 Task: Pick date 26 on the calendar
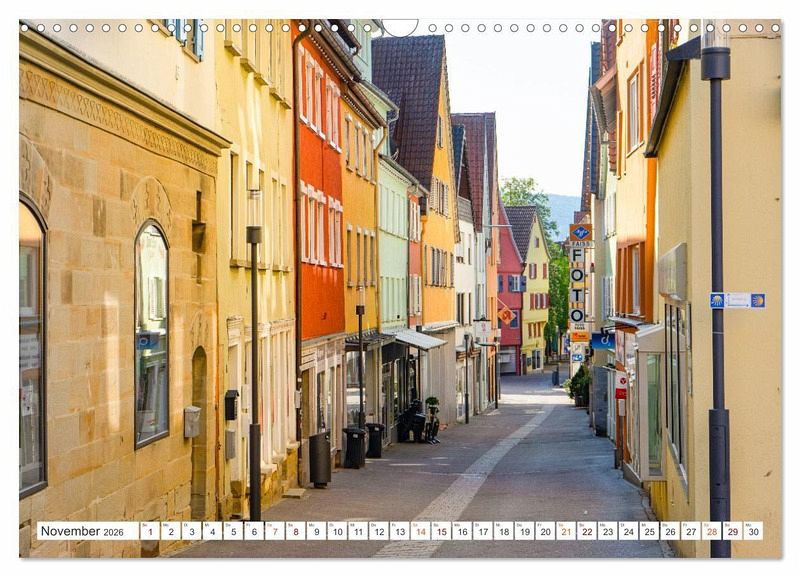click(671, 531)
